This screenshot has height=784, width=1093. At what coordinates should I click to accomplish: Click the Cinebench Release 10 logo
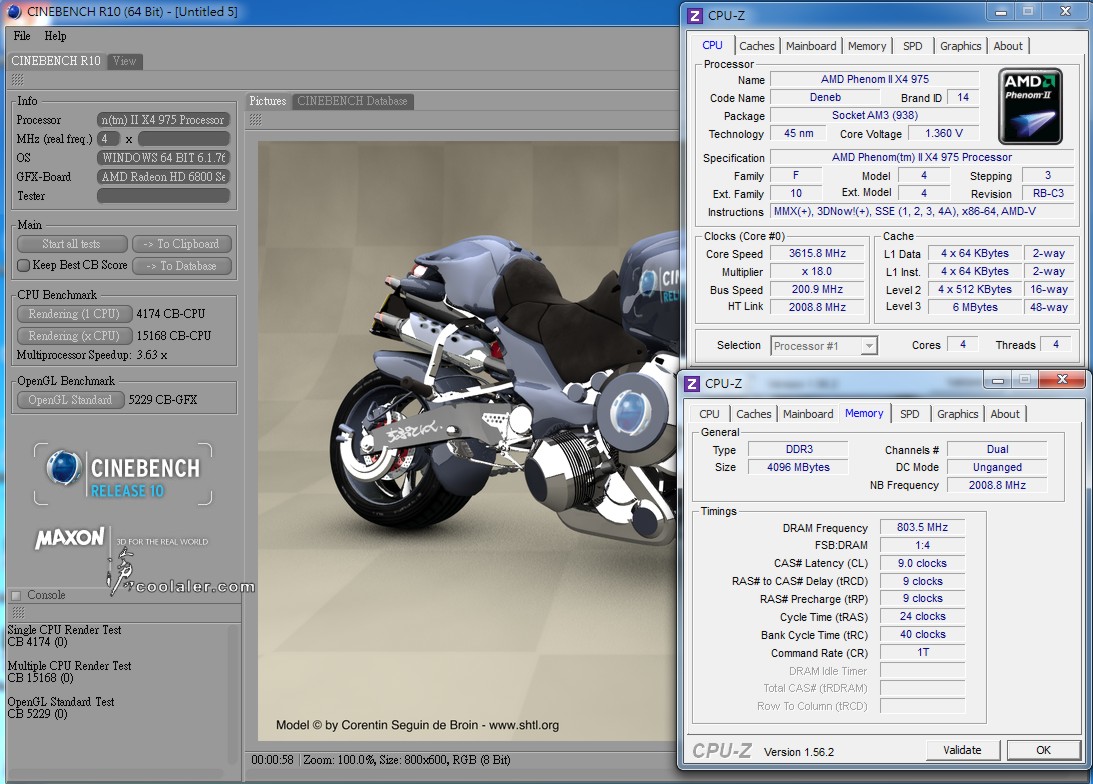123,474
